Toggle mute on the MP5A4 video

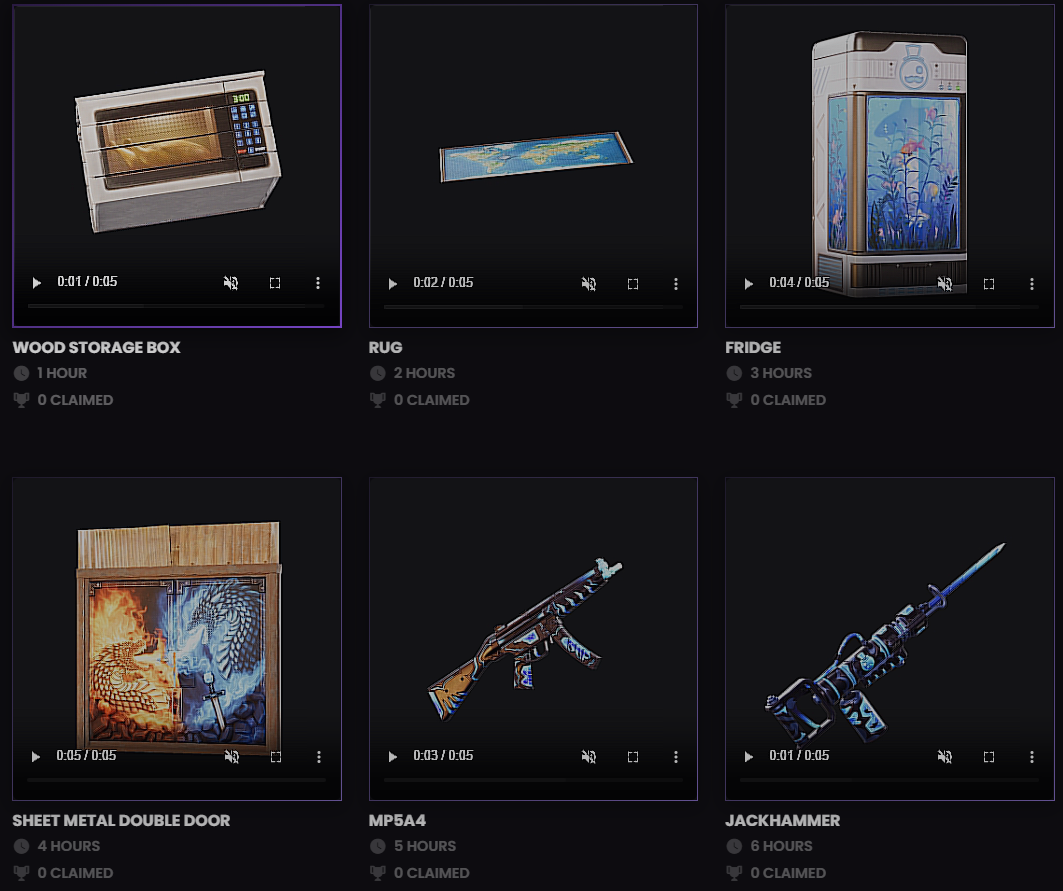pyautogui.click(x=588, y=757)
